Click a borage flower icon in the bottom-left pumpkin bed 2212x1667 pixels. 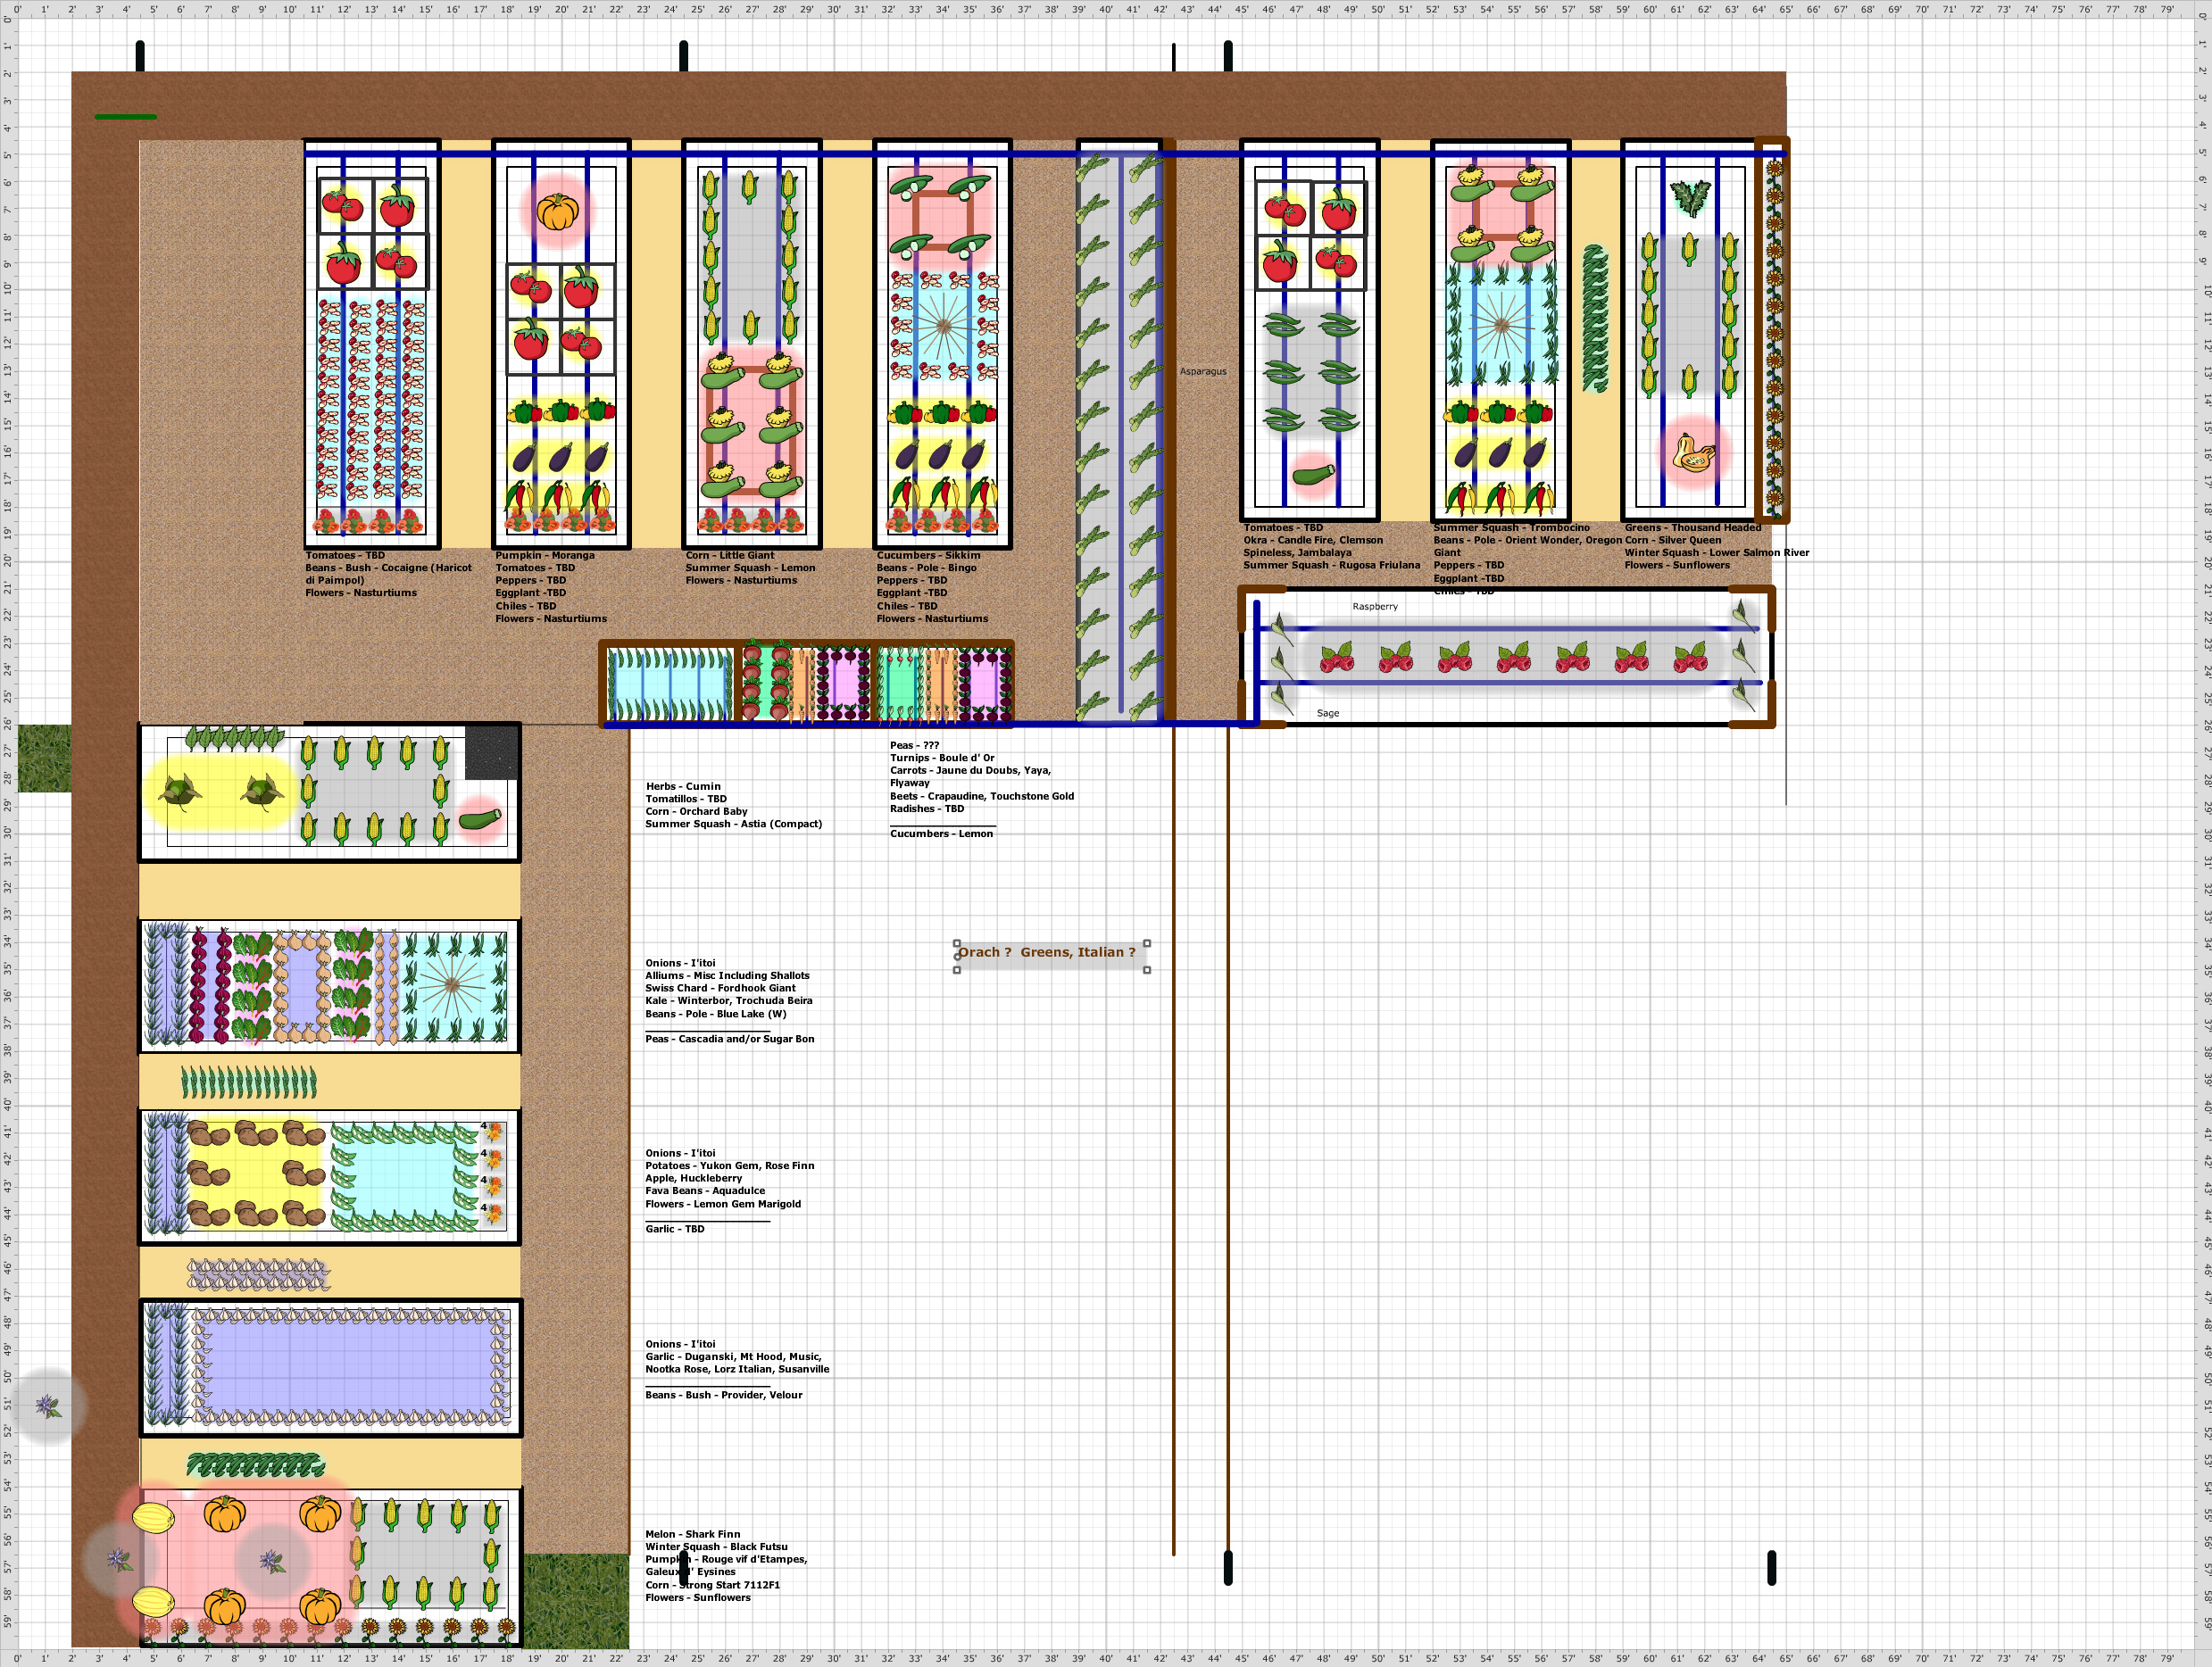[268, 1560]
